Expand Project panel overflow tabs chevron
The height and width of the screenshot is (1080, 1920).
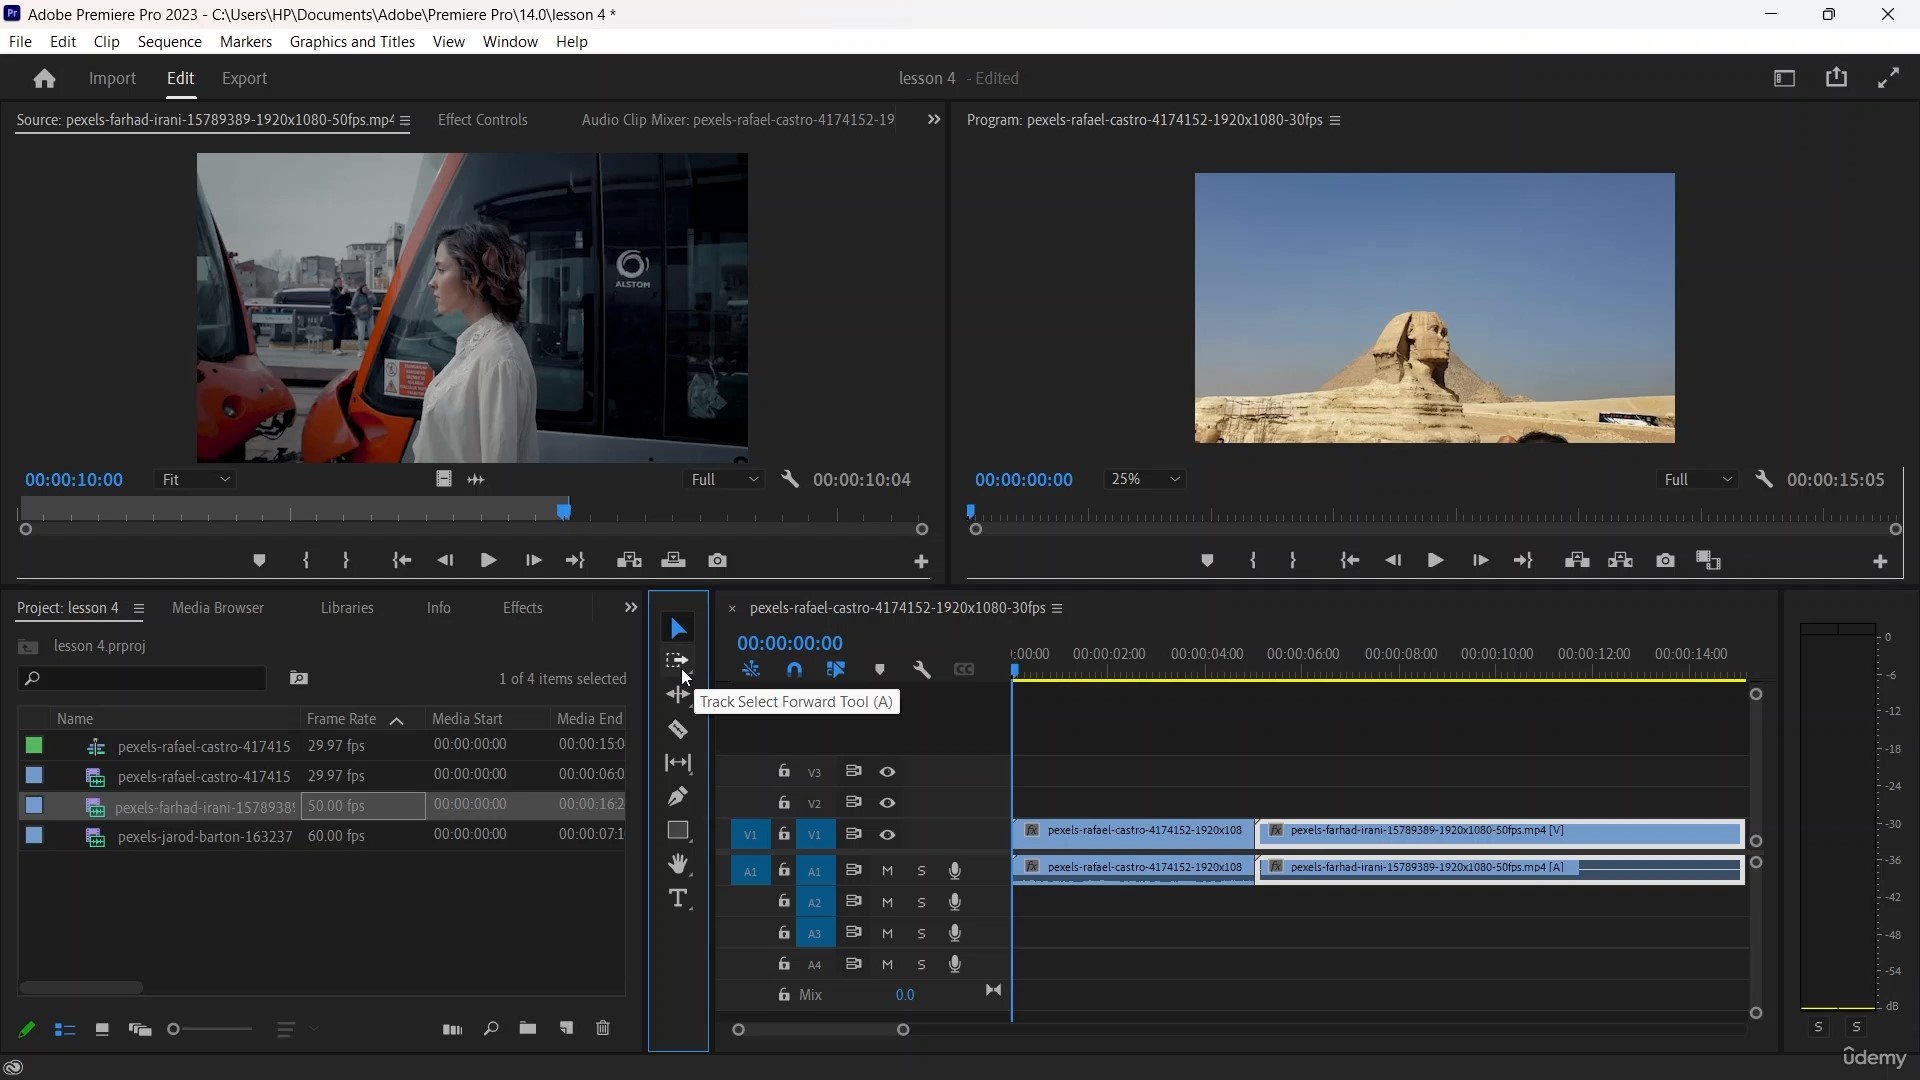630,608
